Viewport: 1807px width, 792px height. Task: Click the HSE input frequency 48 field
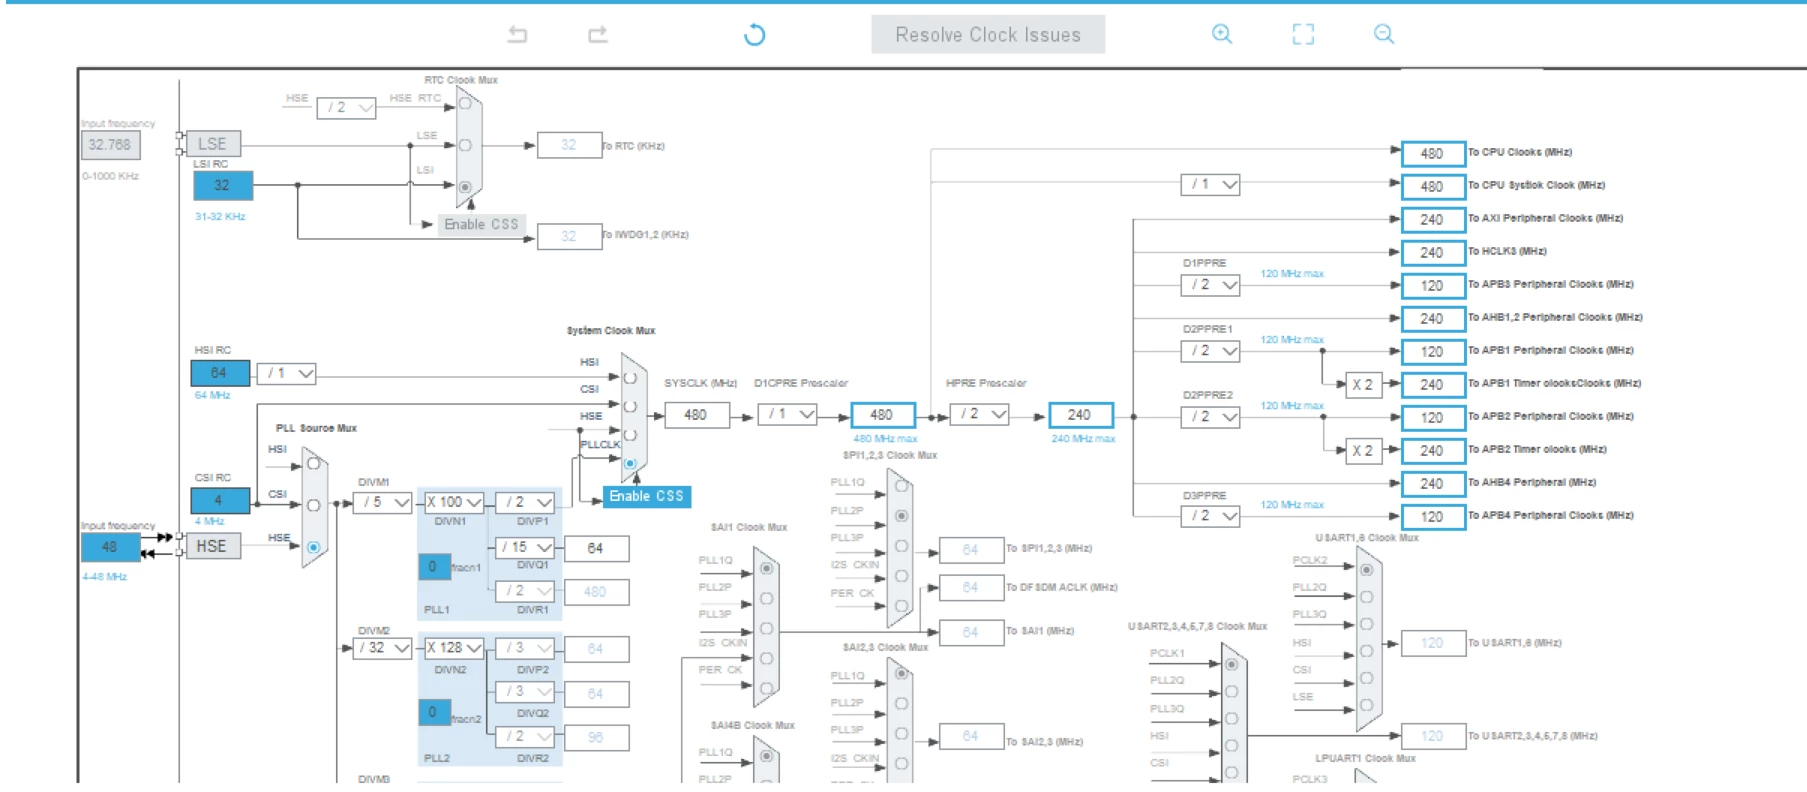tap(110, 547)
